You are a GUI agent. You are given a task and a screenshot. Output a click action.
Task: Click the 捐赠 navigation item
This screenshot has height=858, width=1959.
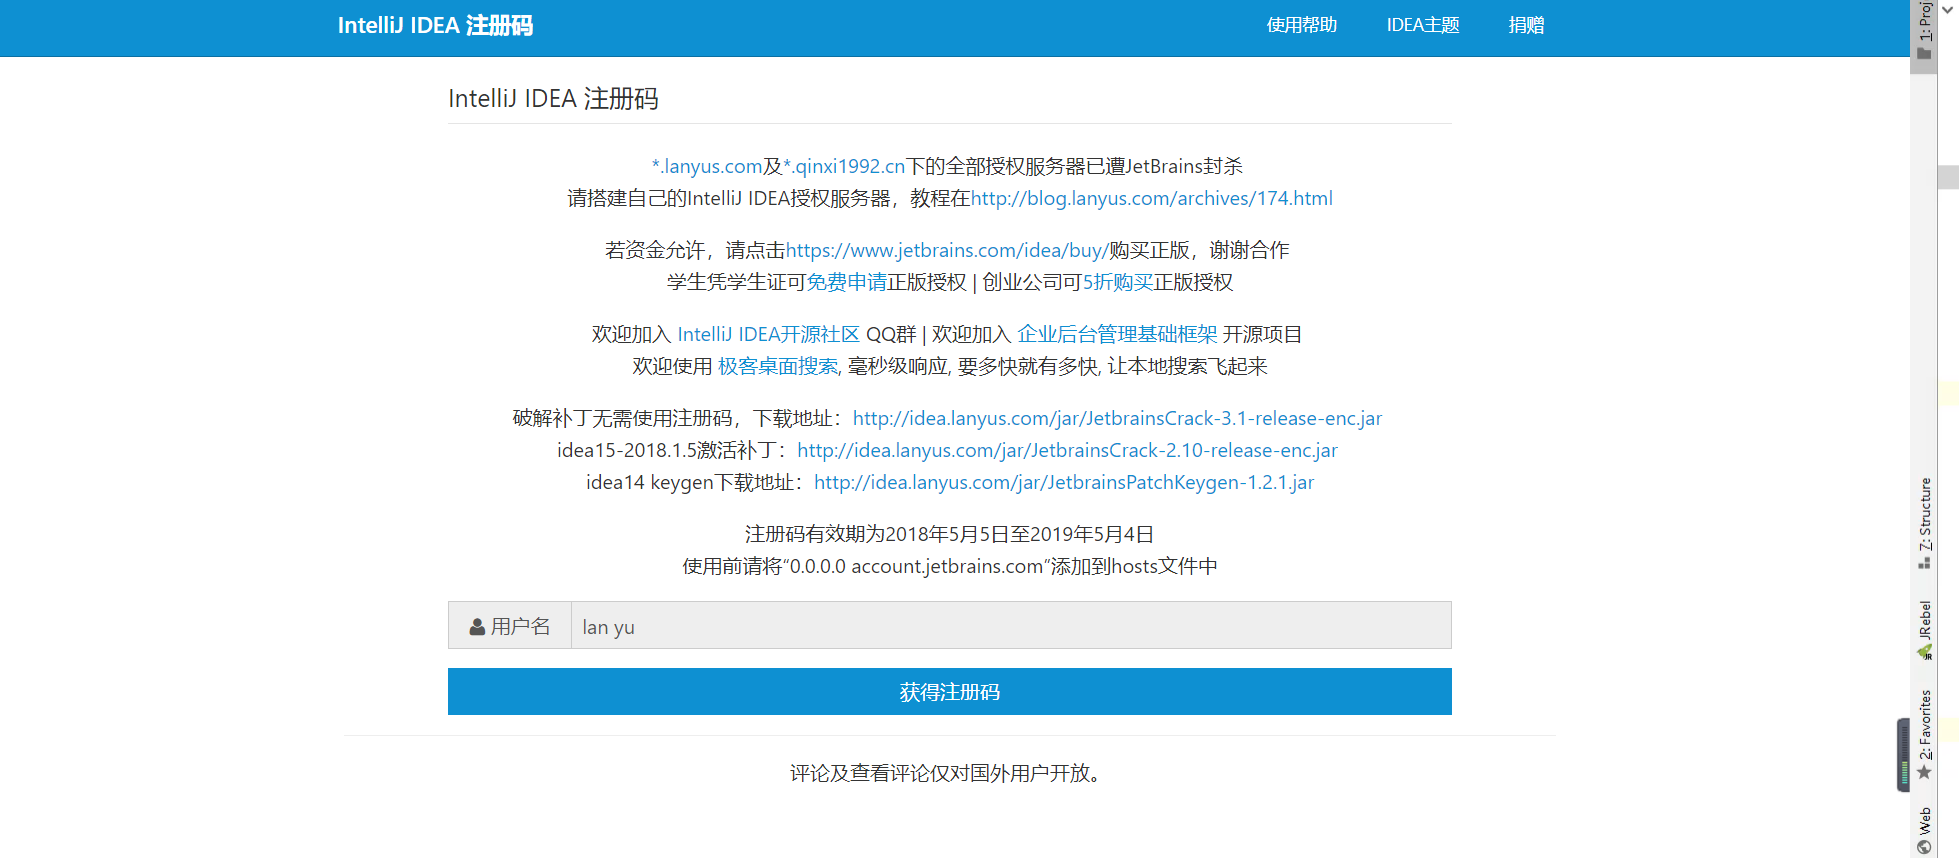pyautogui.click(x=1526, y=26)
